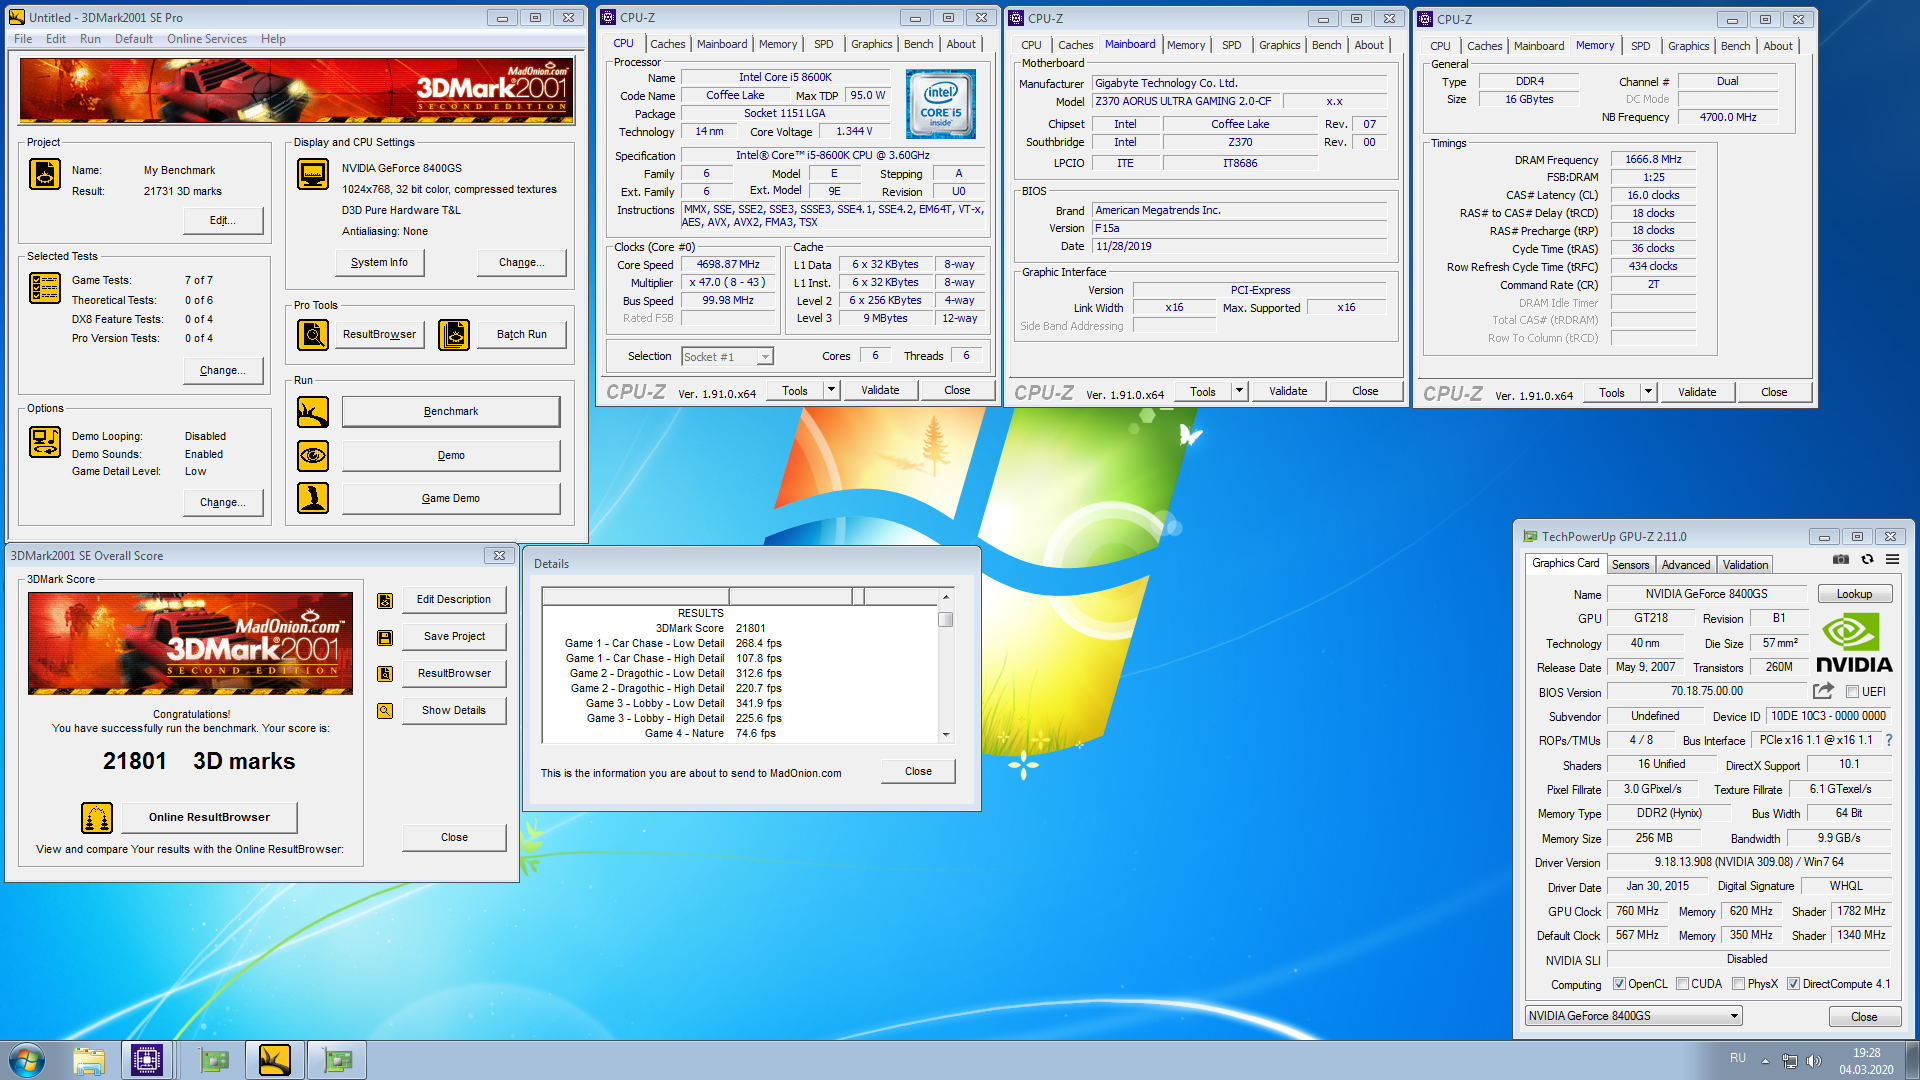Click the Details results scroll up arrow

(x=946, y=597)
